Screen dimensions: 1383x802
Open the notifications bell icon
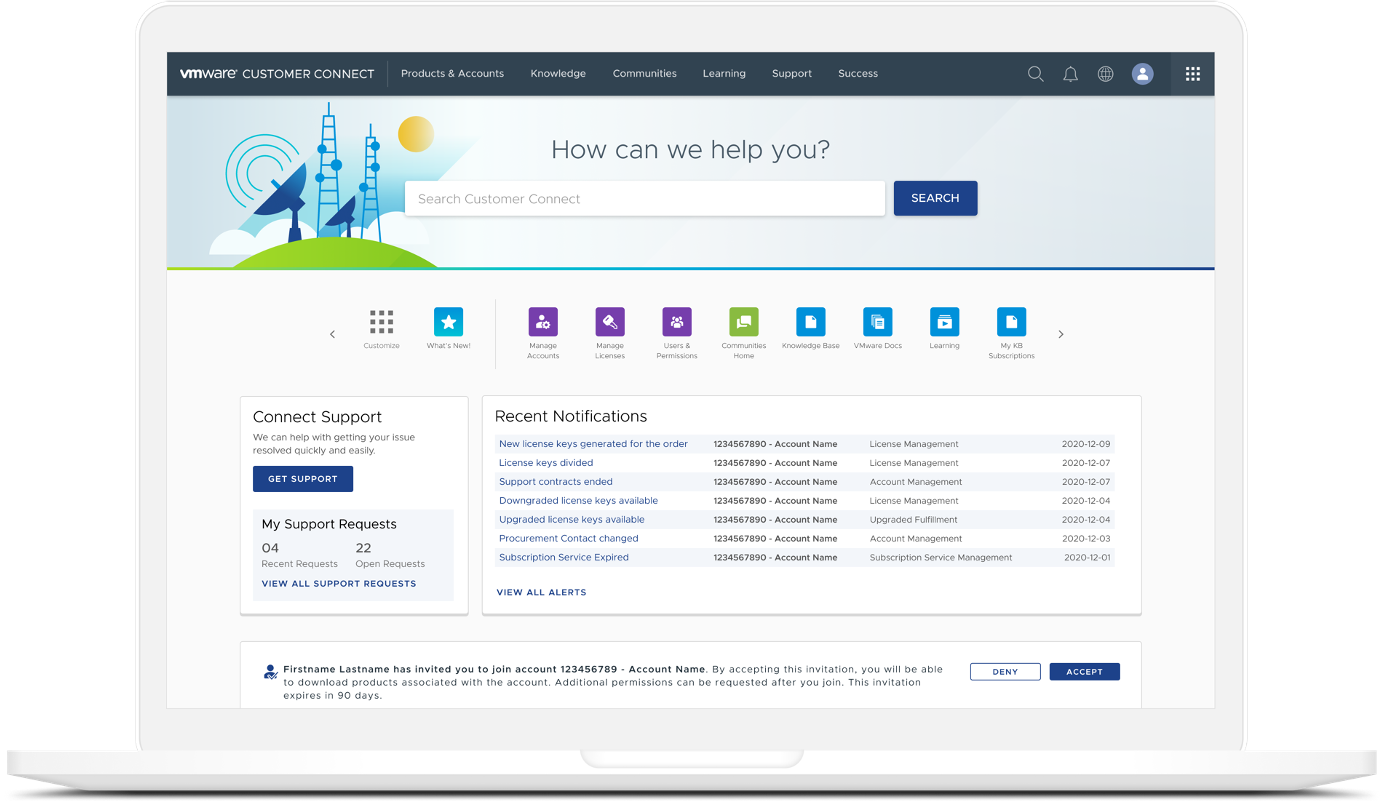1070,73
